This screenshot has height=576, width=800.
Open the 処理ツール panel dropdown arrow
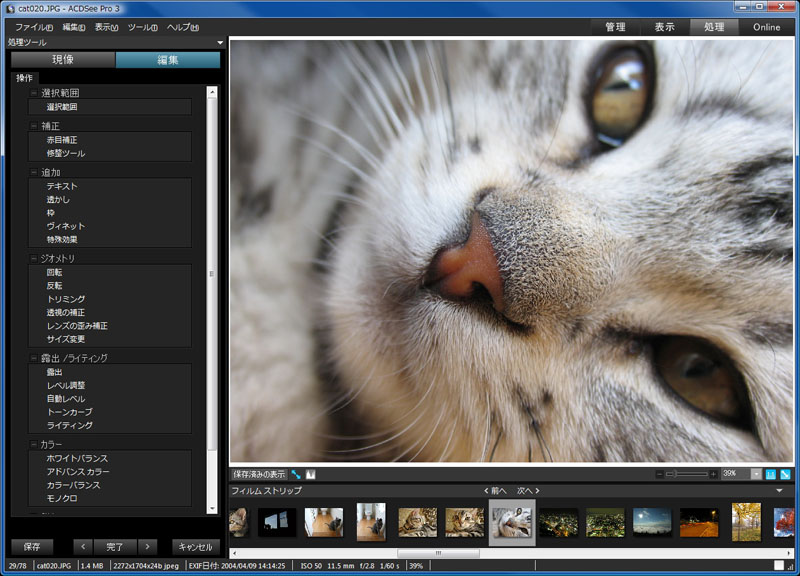220,42
